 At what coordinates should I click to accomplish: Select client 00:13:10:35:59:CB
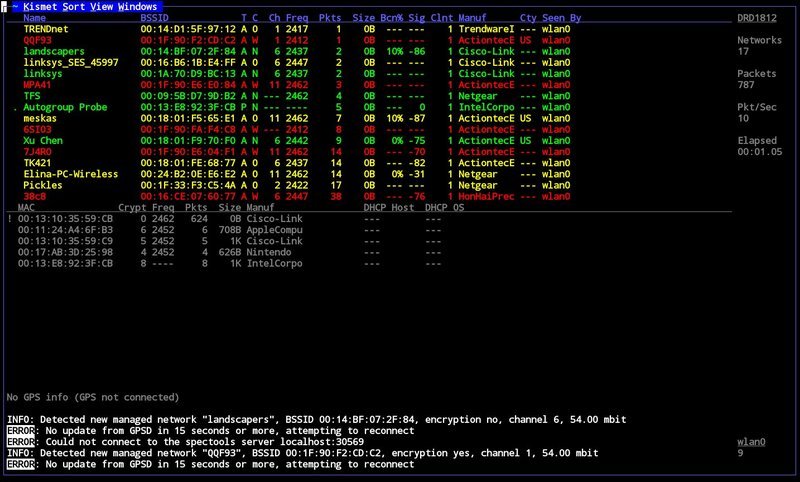pos(224,219)
